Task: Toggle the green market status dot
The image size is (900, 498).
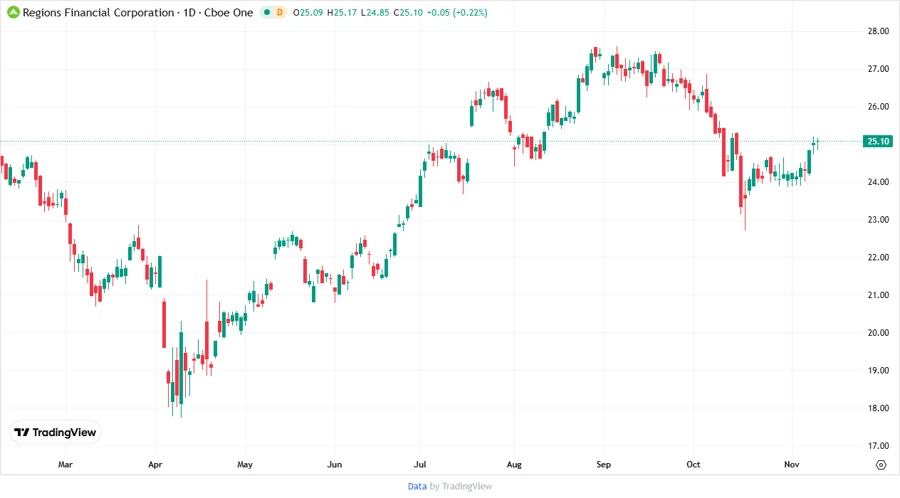Action: [x=267, y=12]
